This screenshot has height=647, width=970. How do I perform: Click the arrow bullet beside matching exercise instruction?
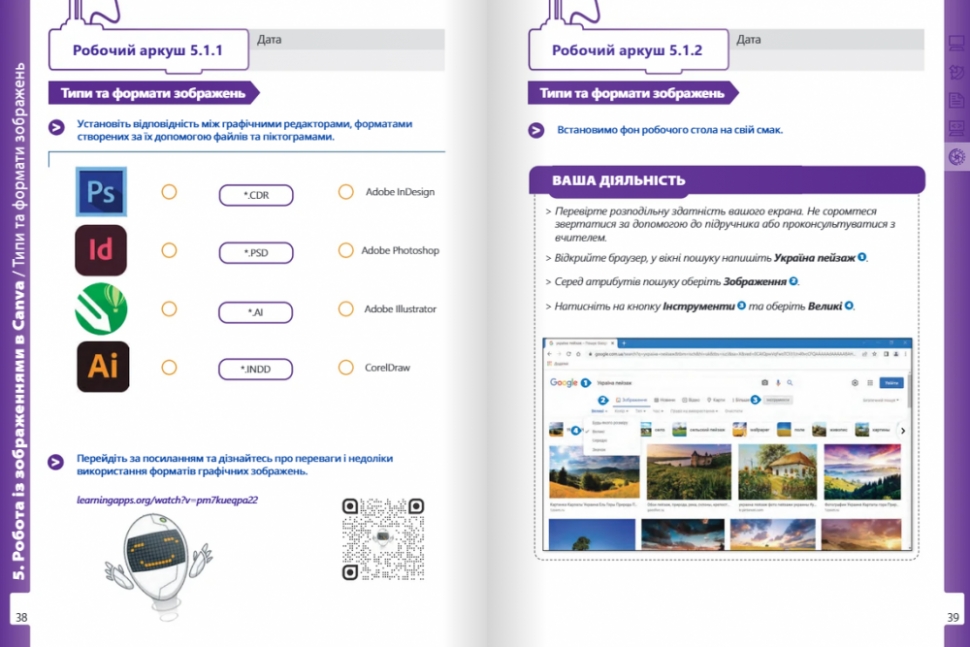[x=56, y=127]
